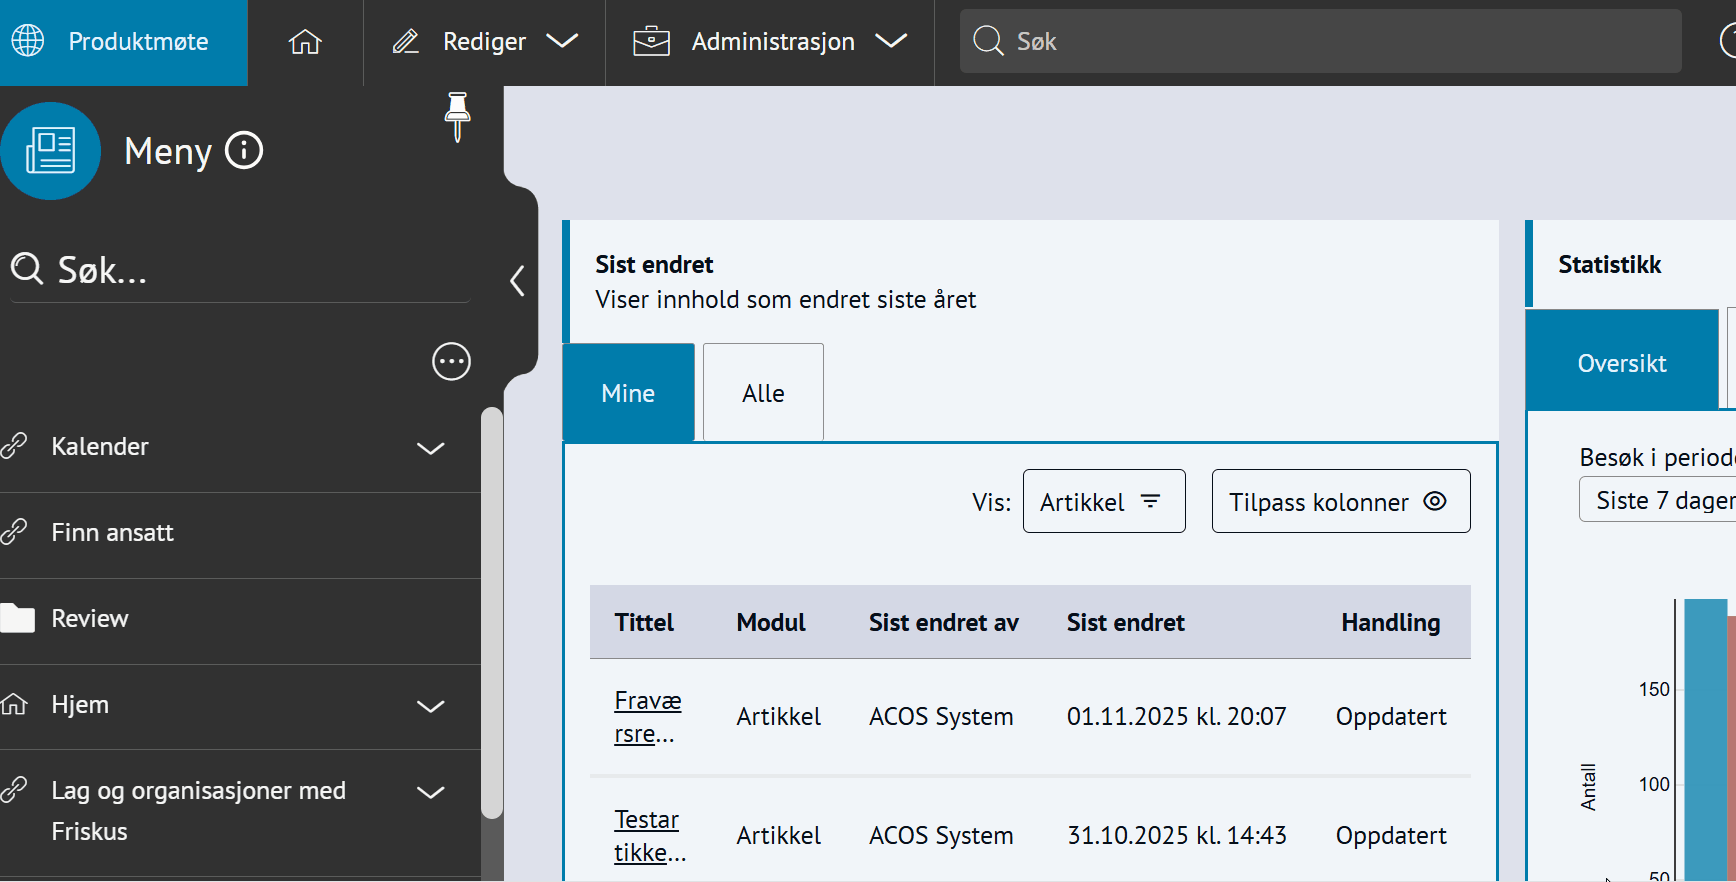Click the round newspaper menu icon
1736x882 pixels.
(x=50, y=151)
